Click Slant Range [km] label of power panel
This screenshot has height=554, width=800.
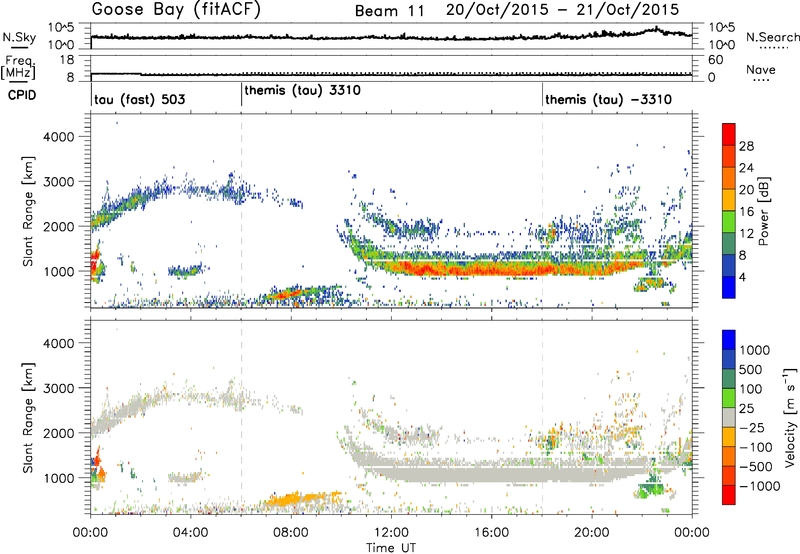[29, 211]
